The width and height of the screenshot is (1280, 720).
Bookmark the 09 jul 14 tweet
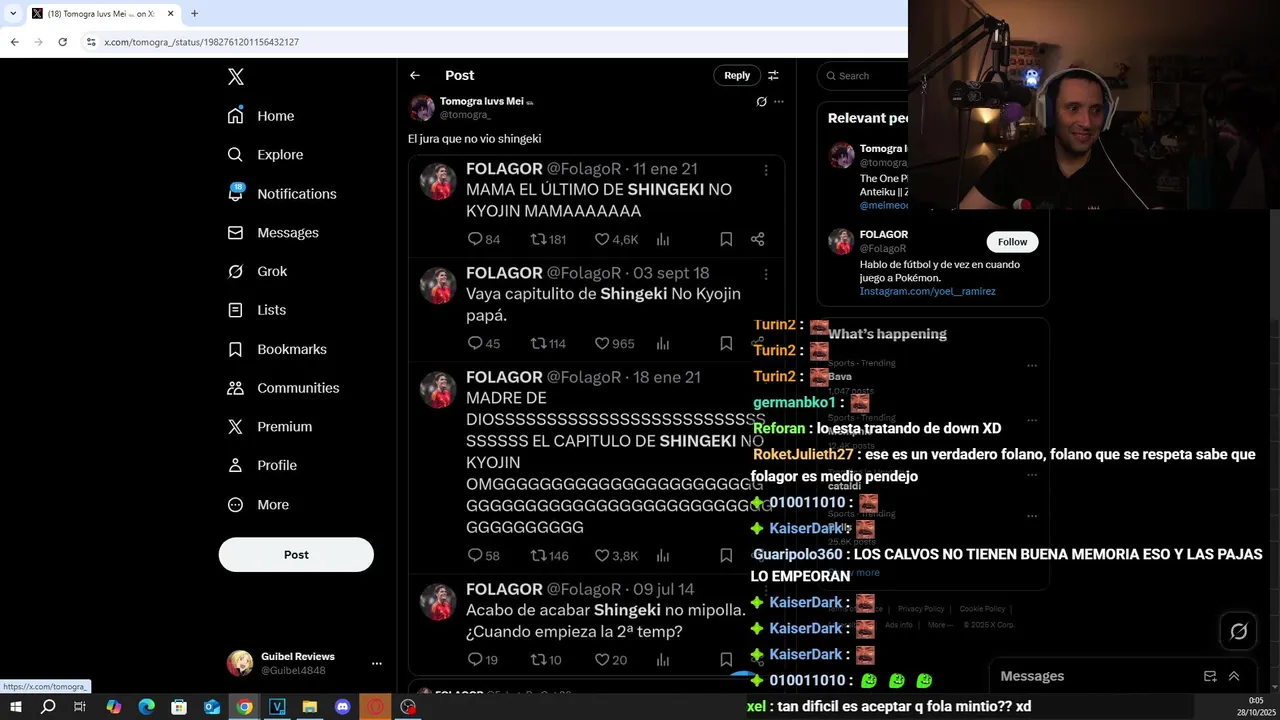coord(726,659)
